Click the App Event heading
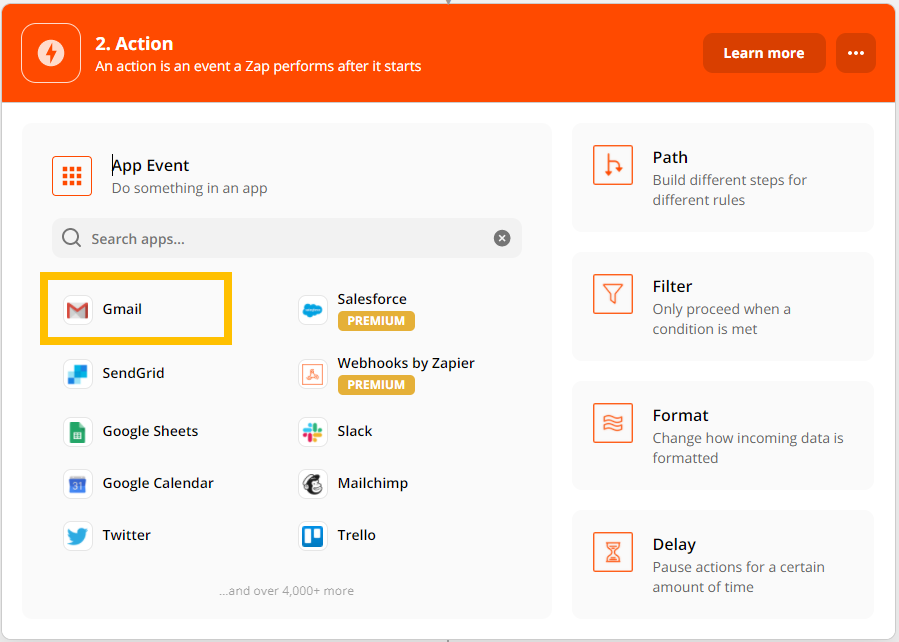The image size is (899, 642). click(150, 166)
